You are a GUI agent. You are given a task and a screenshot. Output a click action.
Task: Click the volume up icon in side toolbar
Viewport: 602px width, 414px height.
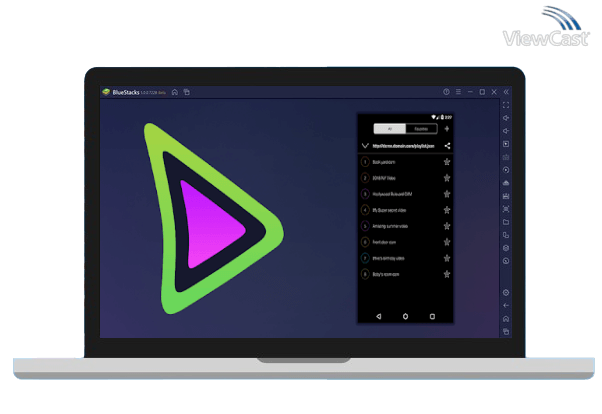[506, 118]
